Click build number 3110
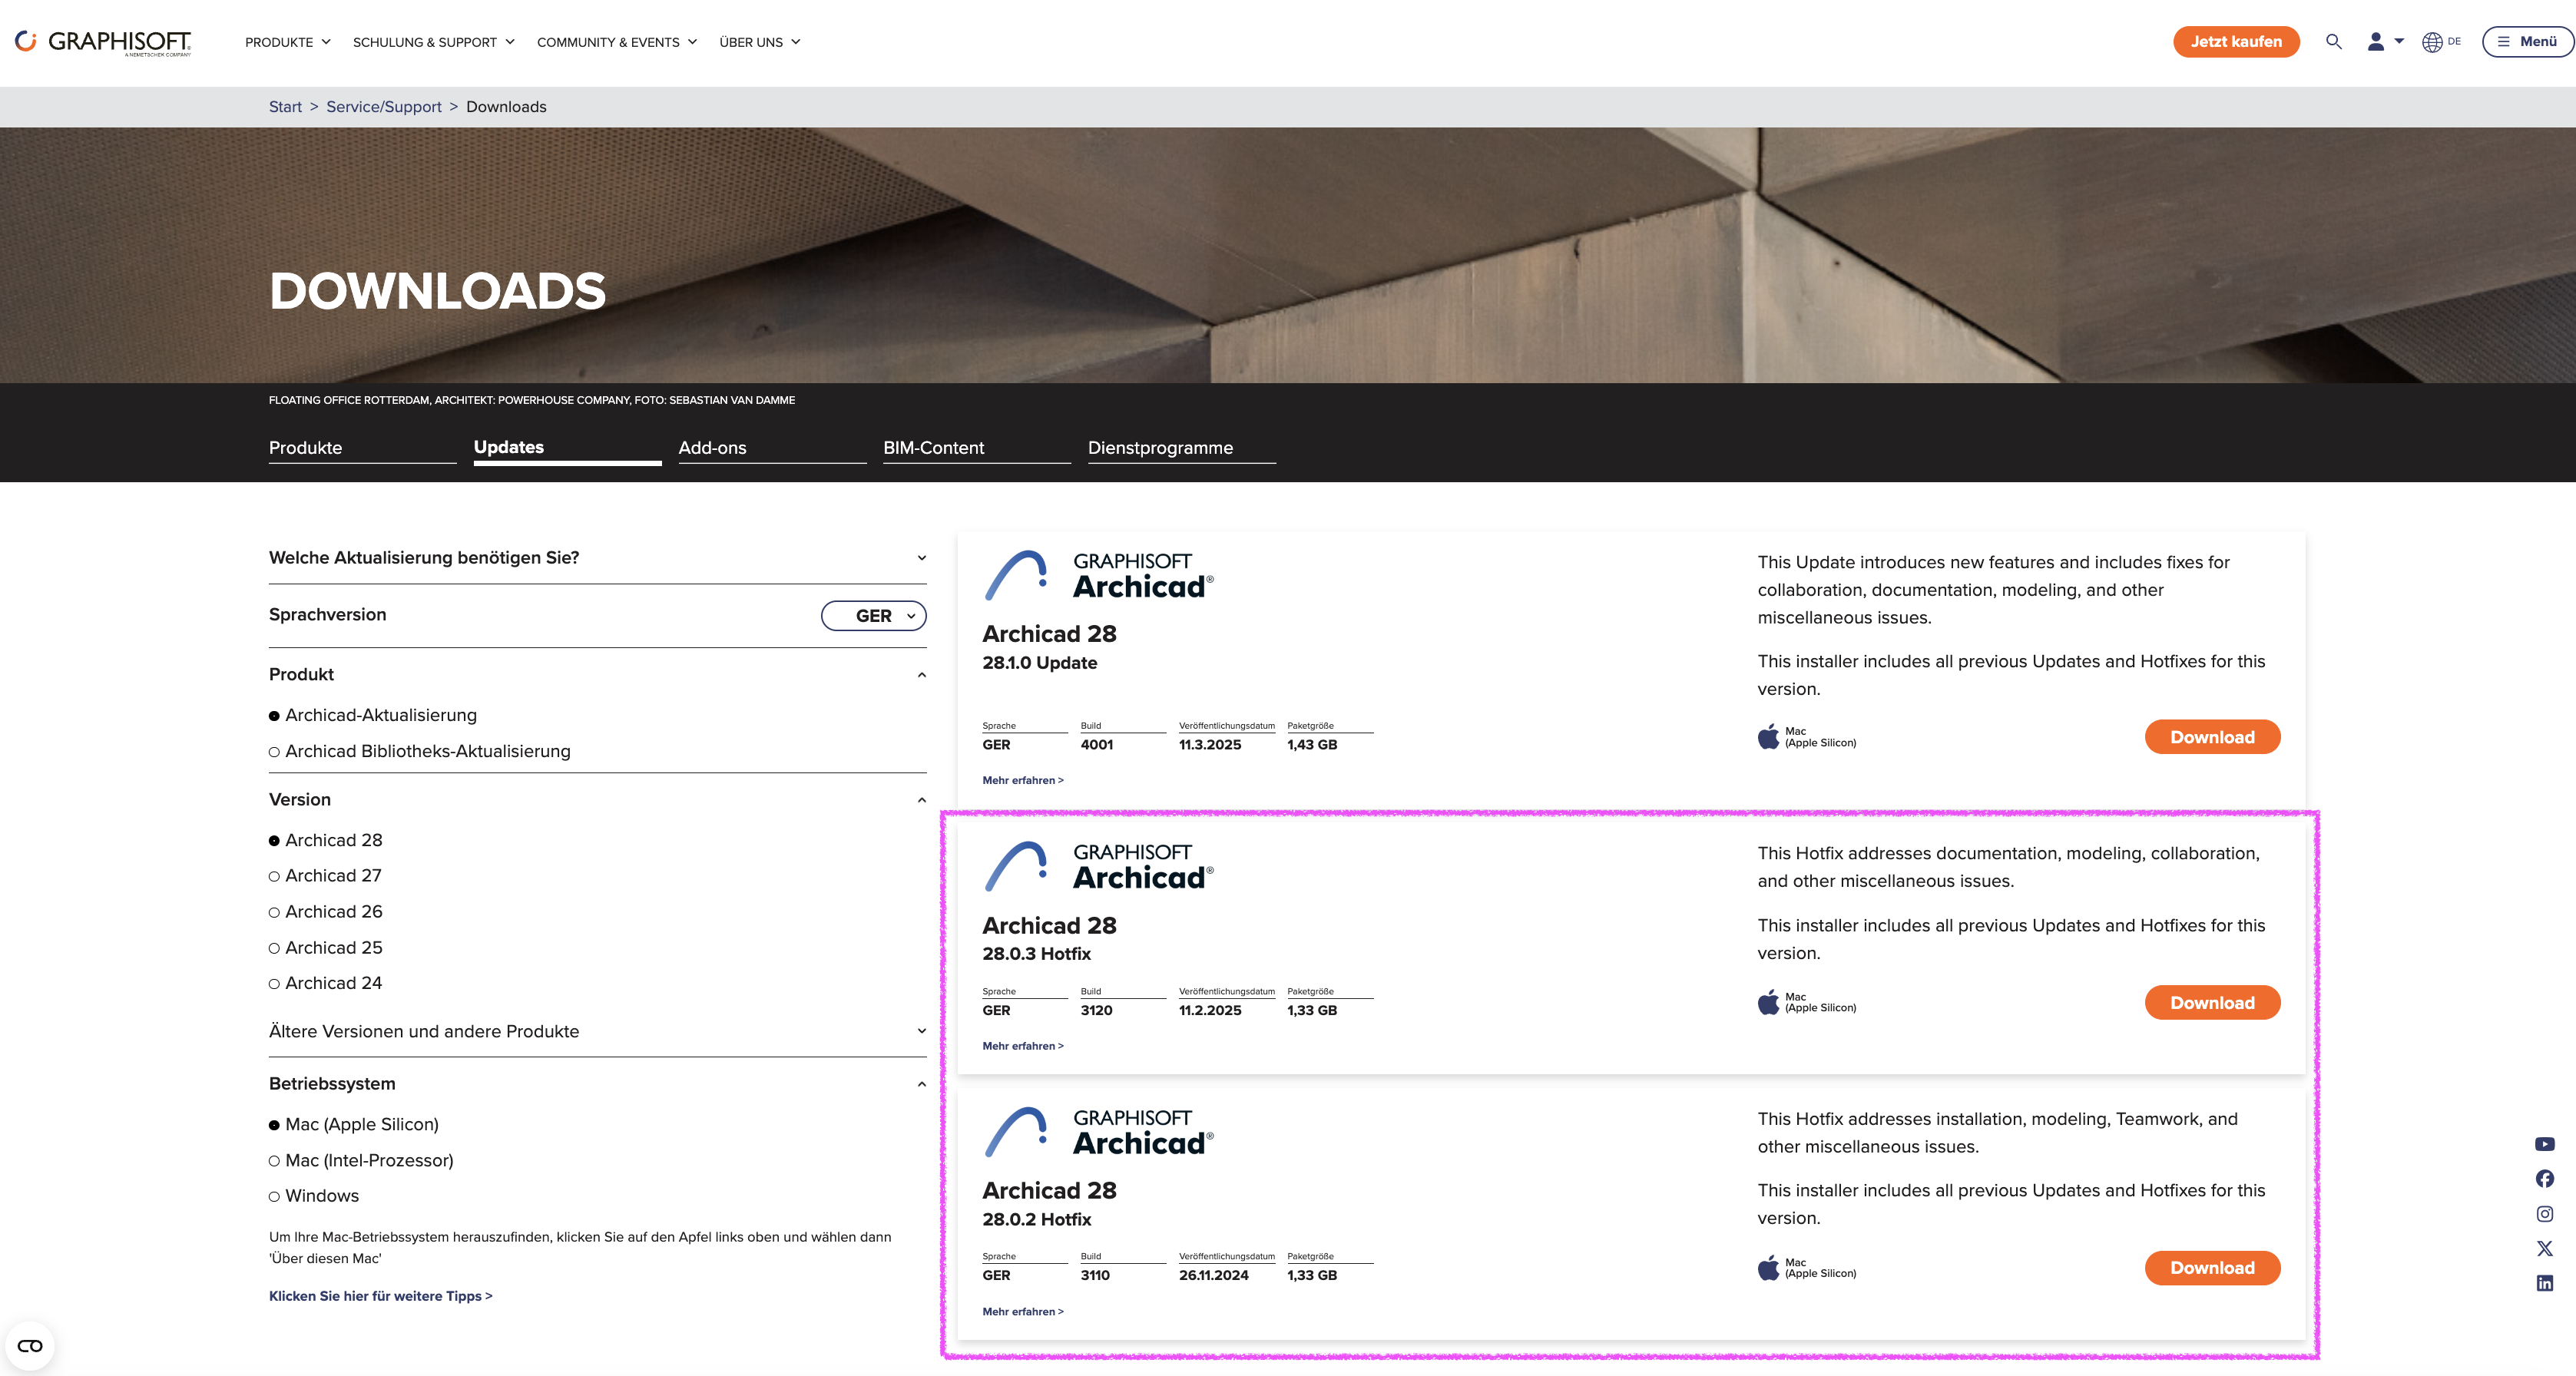The height and width of the screenshot is (1376, 2576). [1095, 1276]
